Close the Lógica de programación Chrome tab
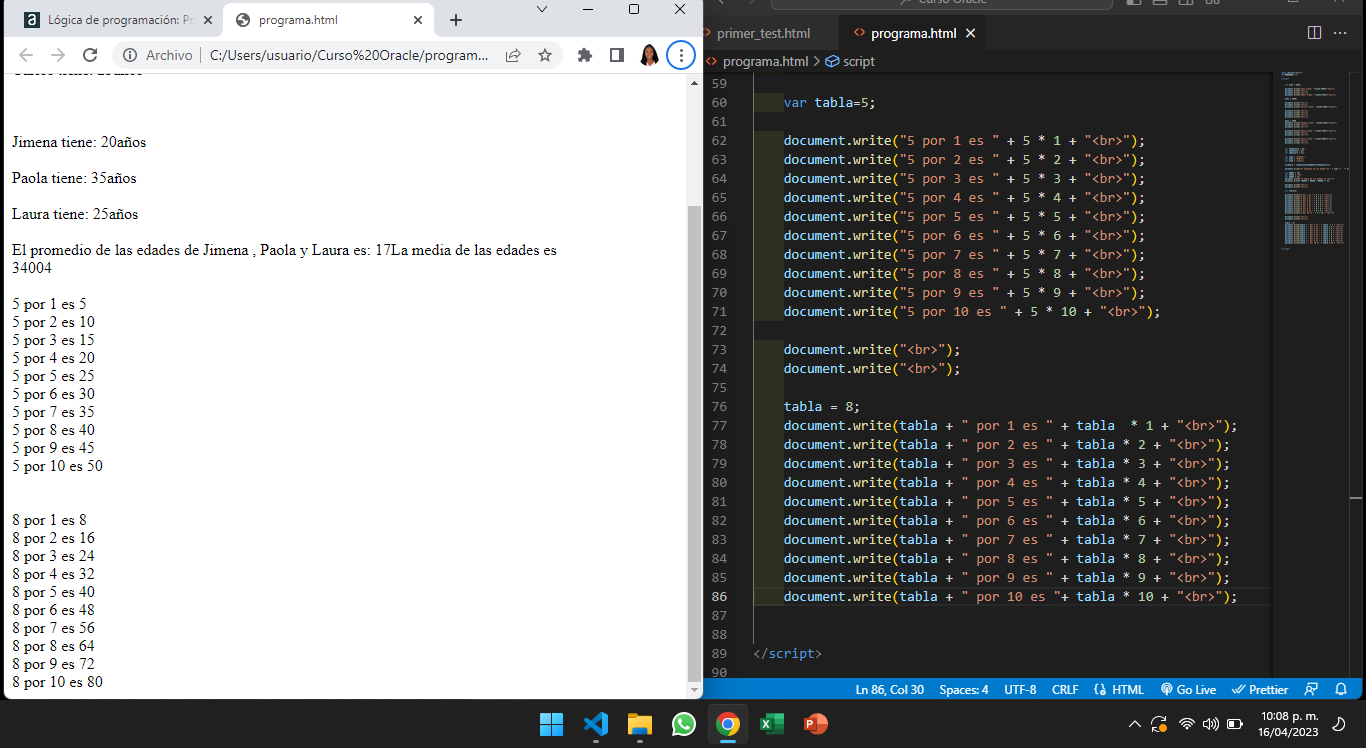This screenshot has height=748, width=1366. tap(206, 20)
